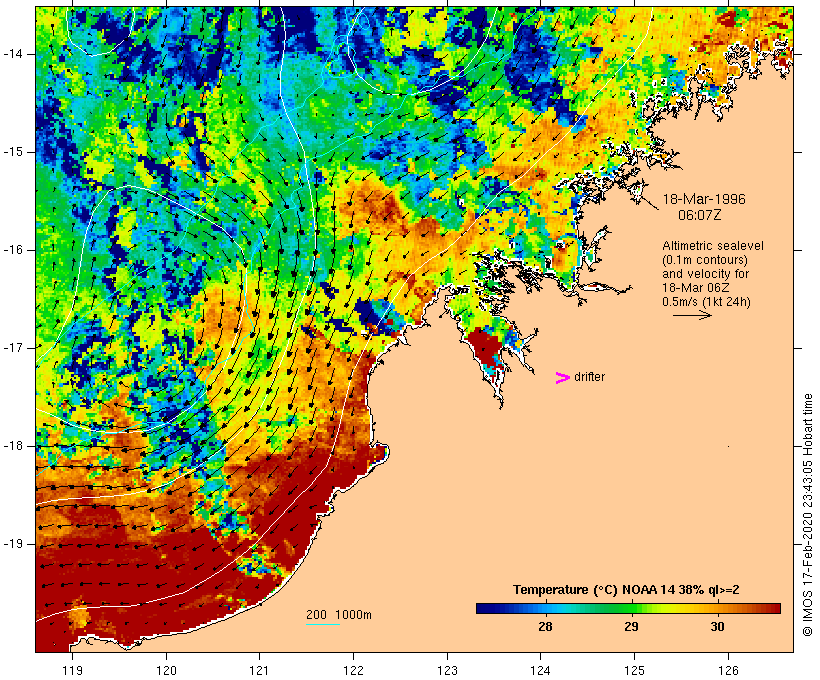The image size is (820, 680).
Task: Click the 'drifter' legend label
Action: tap(589, 377)
